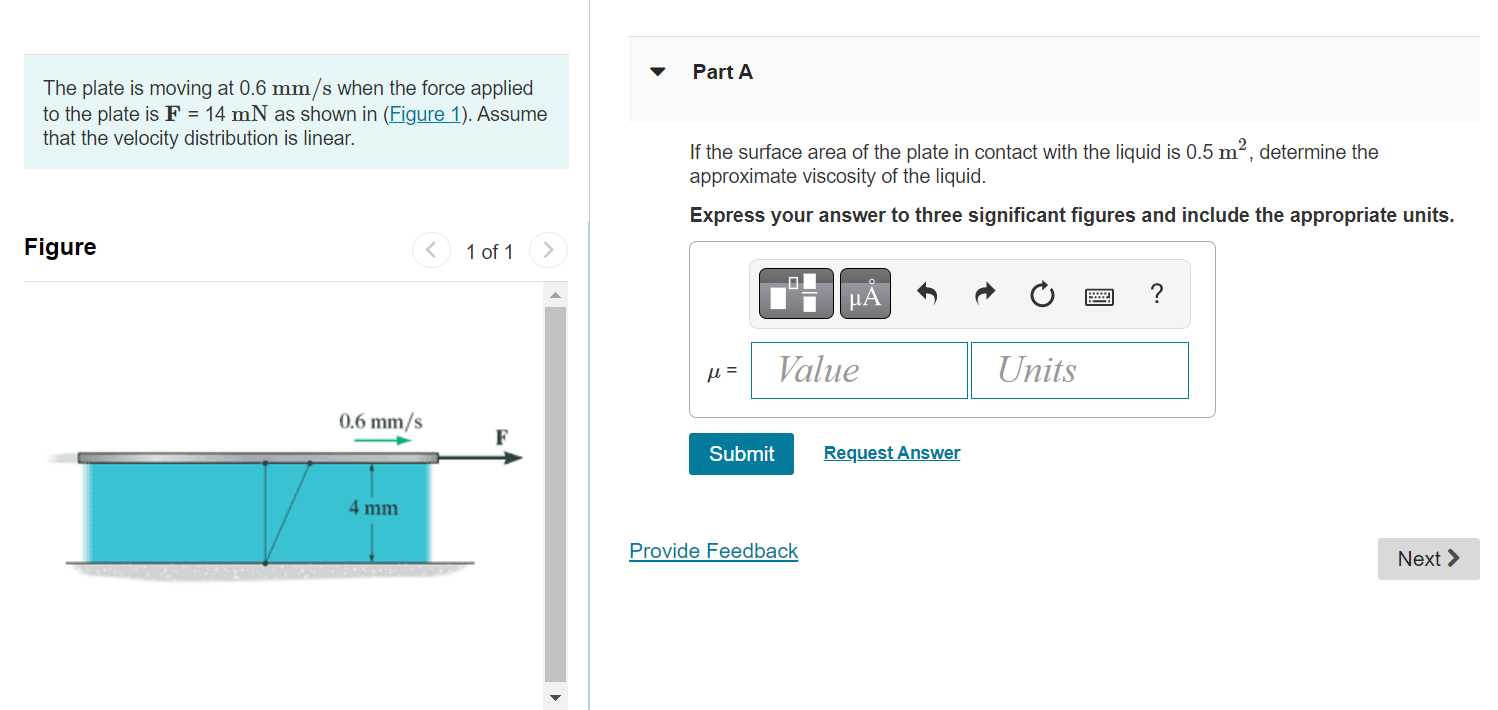Image resolution: width=1498 pixels, height=710 pixels.
Task: Open the Figure 1 hyperlink
Action: [425, 113]
